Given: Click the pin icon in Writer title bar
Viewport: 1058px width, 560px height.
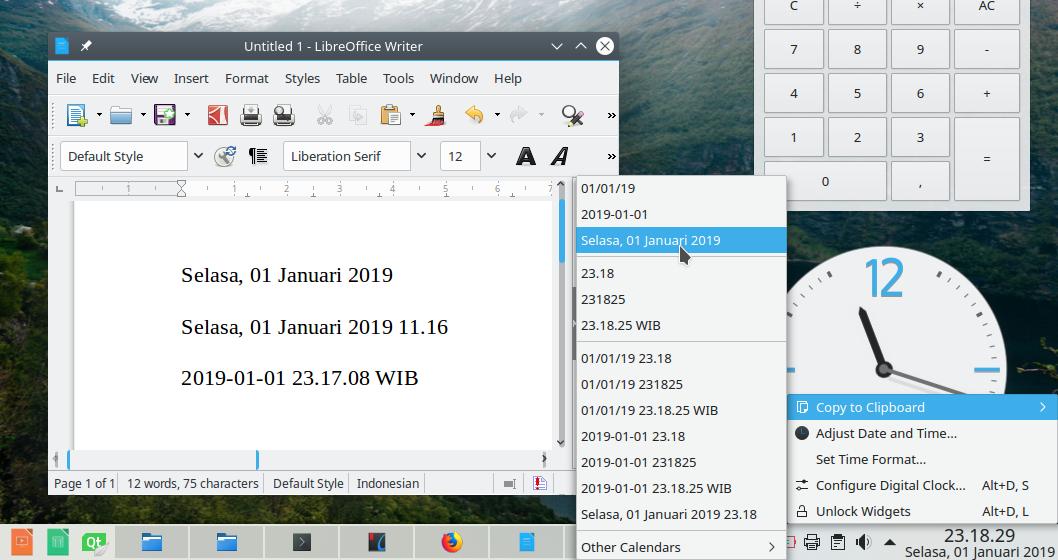Looking at the screenshot, I should pos(86,46).
